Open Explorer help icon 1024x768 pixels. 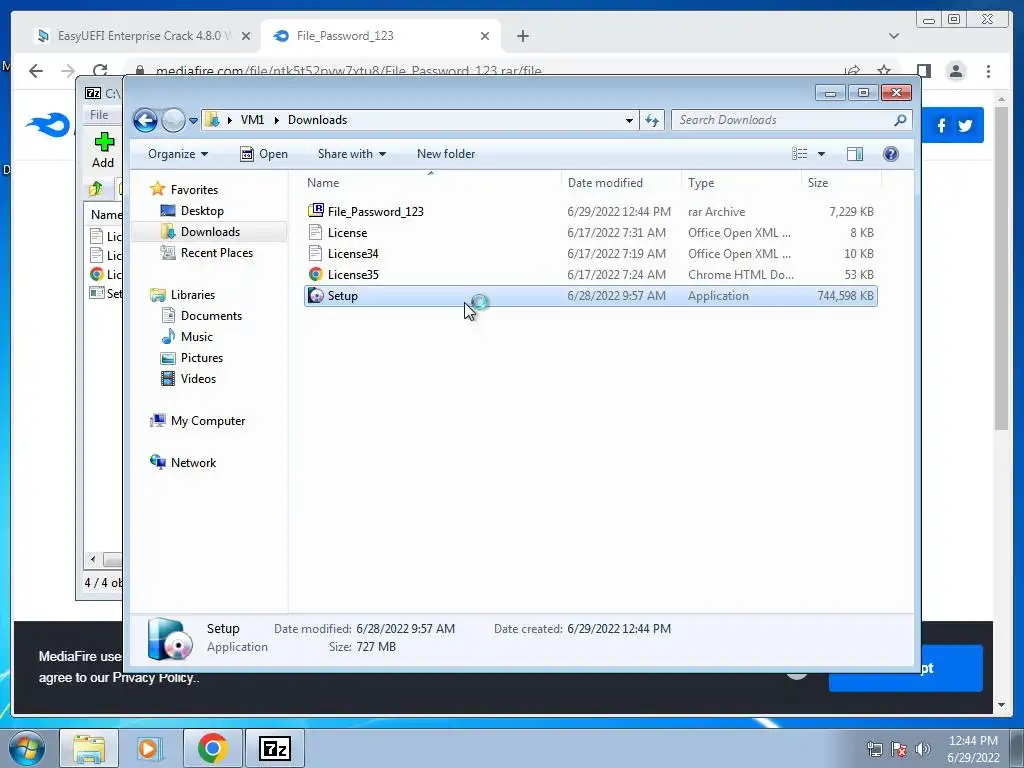[891, 154]
